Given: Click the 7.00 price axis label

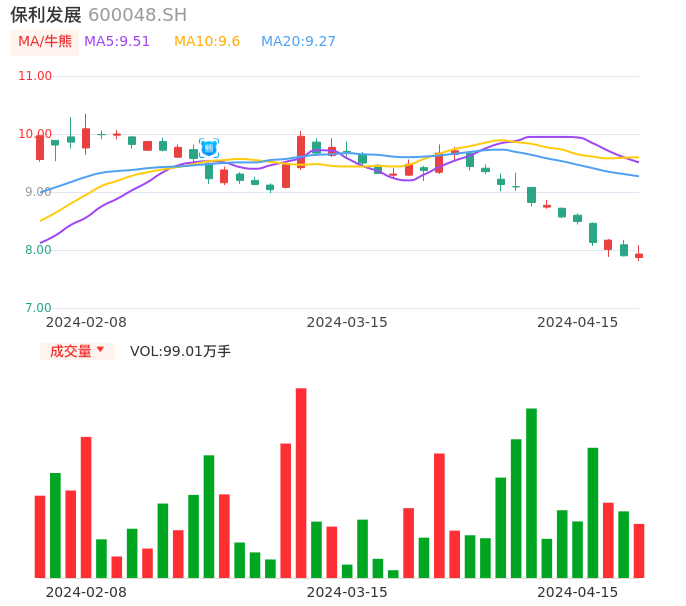Looking at the screenshot, I should tap(38, 308).
